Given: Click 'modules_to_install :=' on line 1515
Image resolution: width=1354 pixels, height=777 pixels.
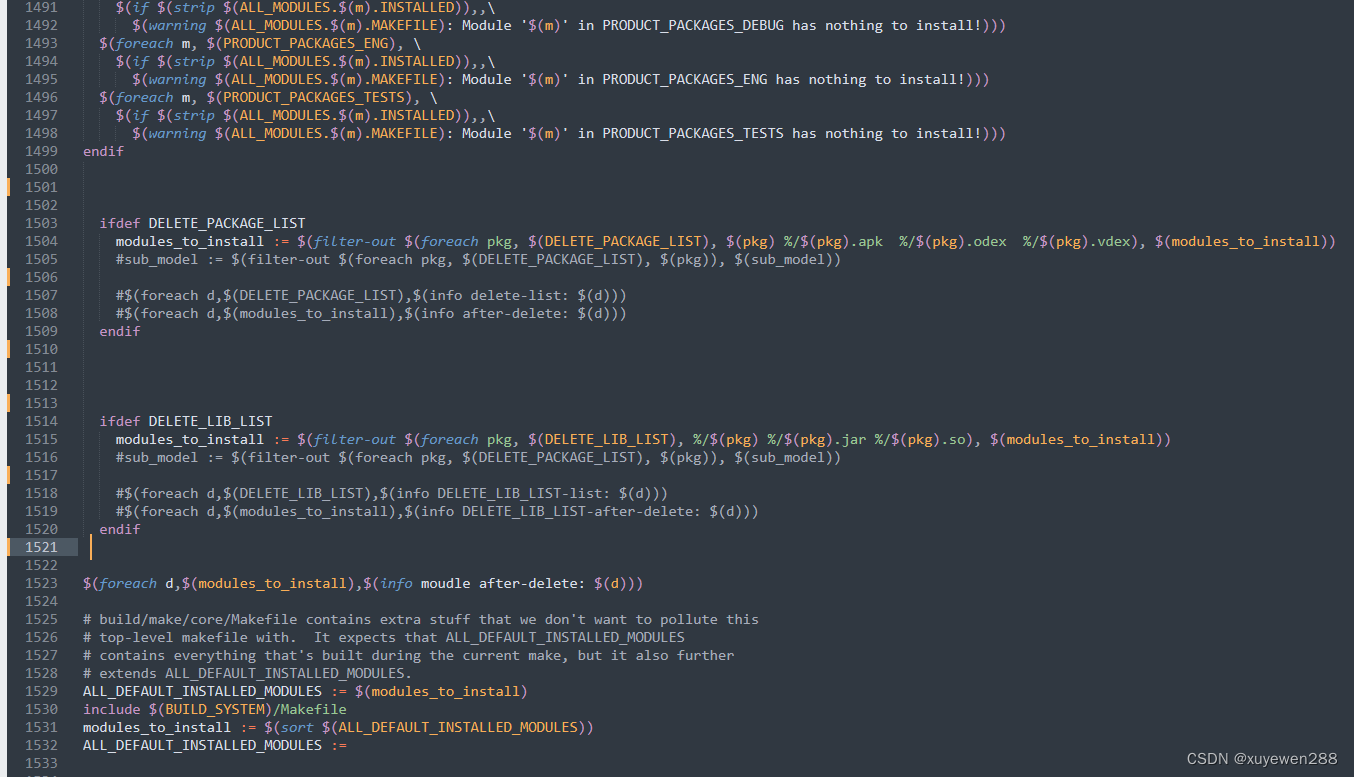Looking at the screenshot, I should pyautogui.click(x=202, y=439).
